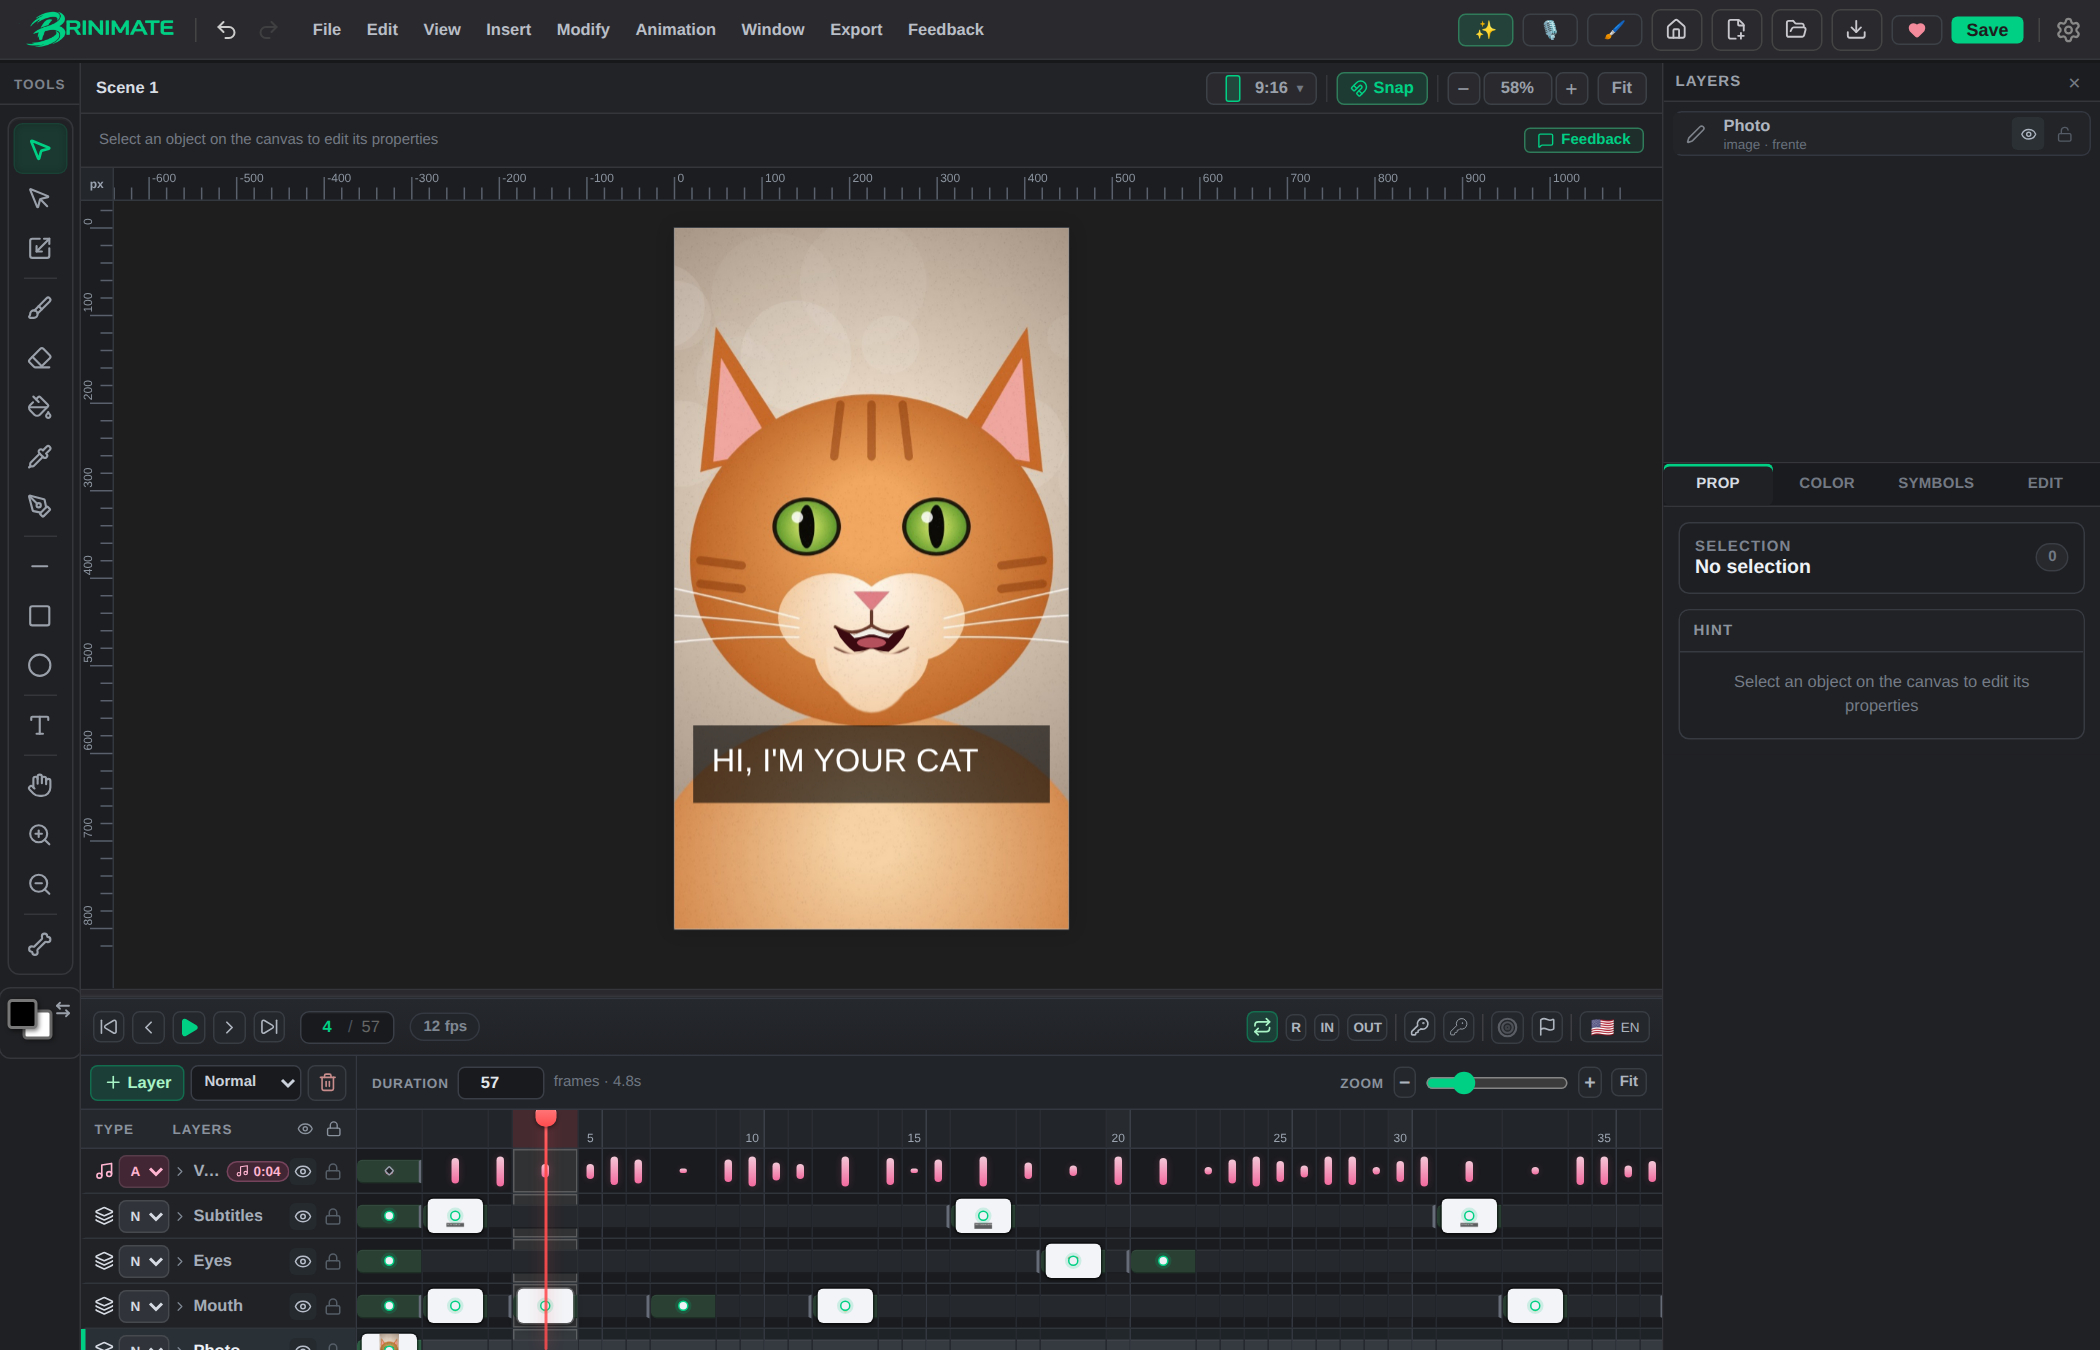Select the eraser tool
This screenshot has height=1350, width=2100.
coord(40,358)
